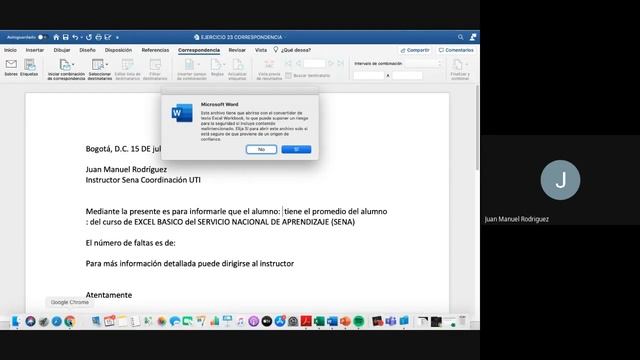640x360 pixels.
Task: Click the Compartir button
Action: pyautogui.click(x=415, y=50)
